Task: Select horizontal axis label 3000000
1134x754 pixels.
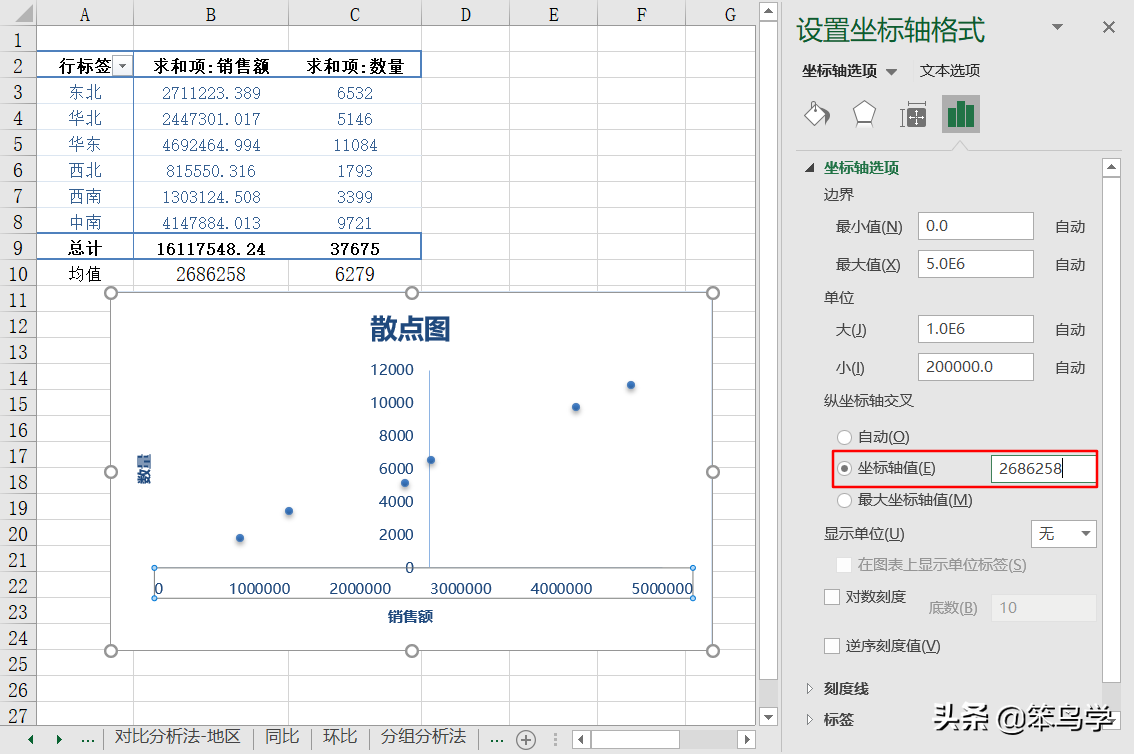Action: tap(461, 588)
